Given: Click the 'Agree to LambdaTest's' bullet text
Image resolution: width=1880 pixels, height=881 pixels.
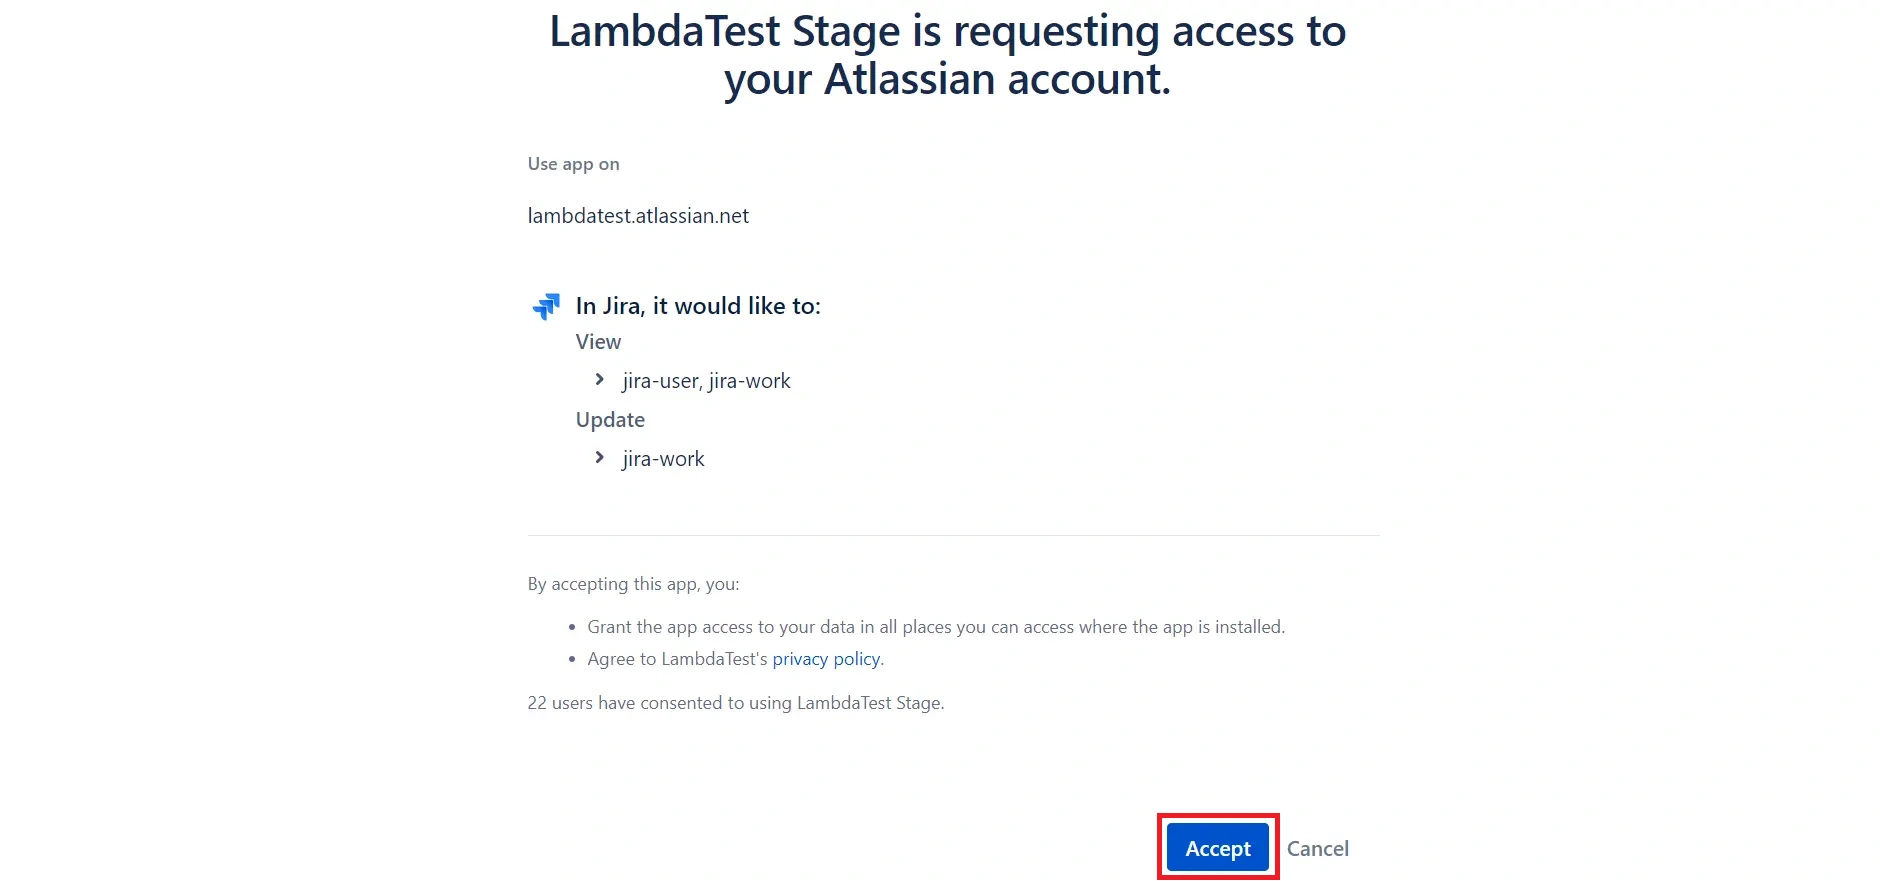Looking at the screenshot, I should point(678,659).
